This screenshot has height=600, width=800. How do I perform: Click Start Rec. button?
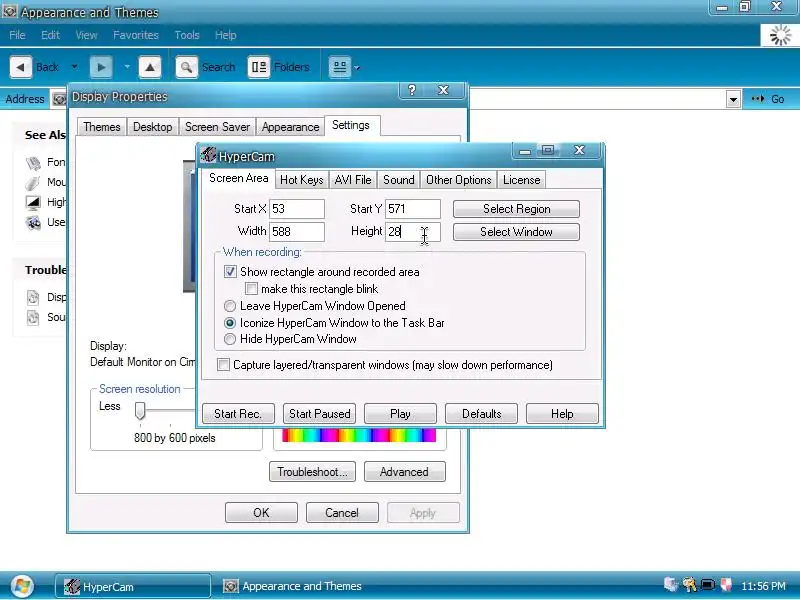coord(238,414)
